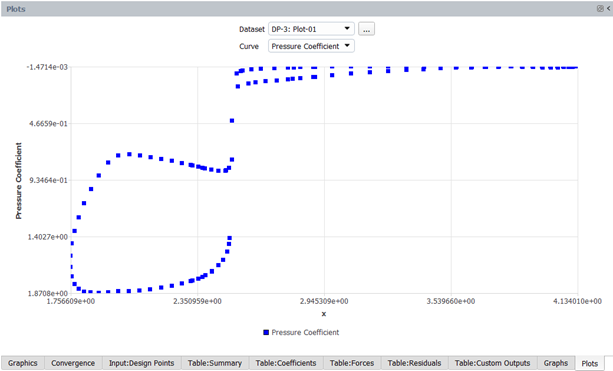
Task: Open the Table:Custom Outputs tab
Action: 493,363
